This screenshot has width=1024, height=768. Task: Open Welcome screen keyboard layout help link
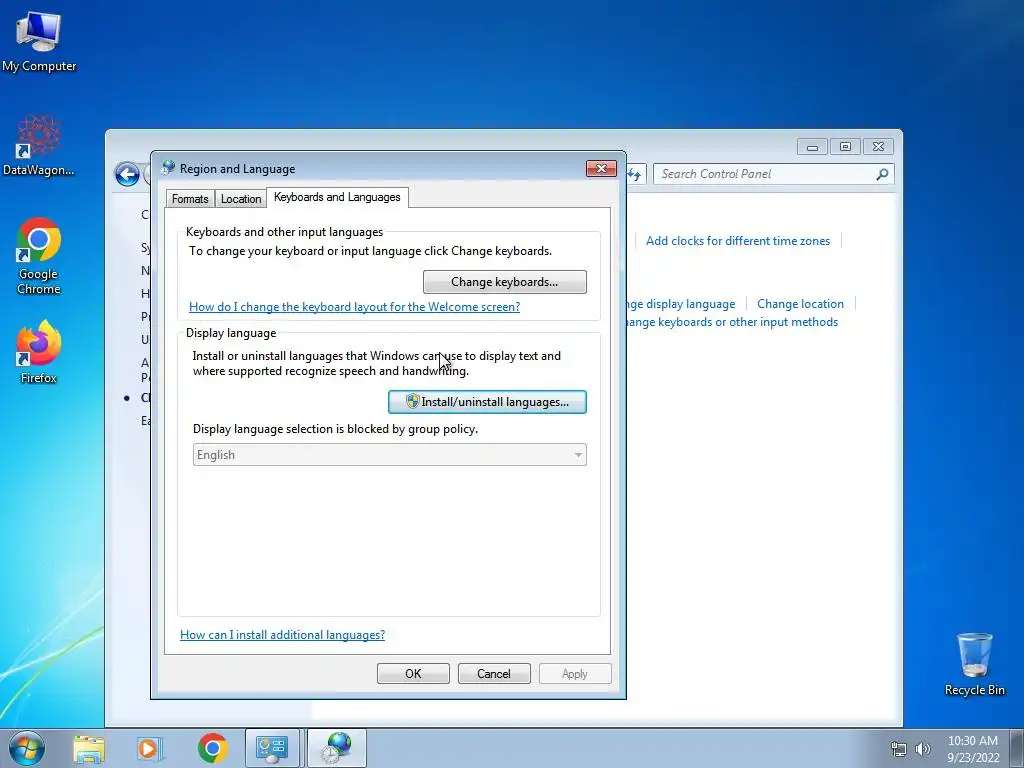(355, 307)
